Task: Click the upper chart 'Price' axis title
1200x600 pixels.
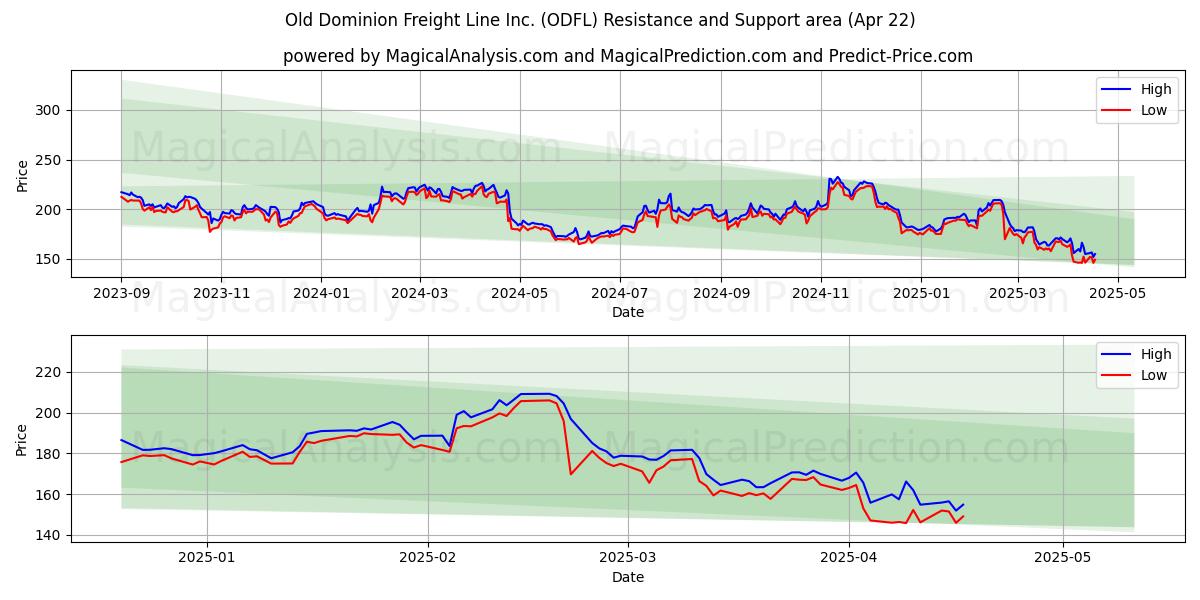Action: click(23, 174)
